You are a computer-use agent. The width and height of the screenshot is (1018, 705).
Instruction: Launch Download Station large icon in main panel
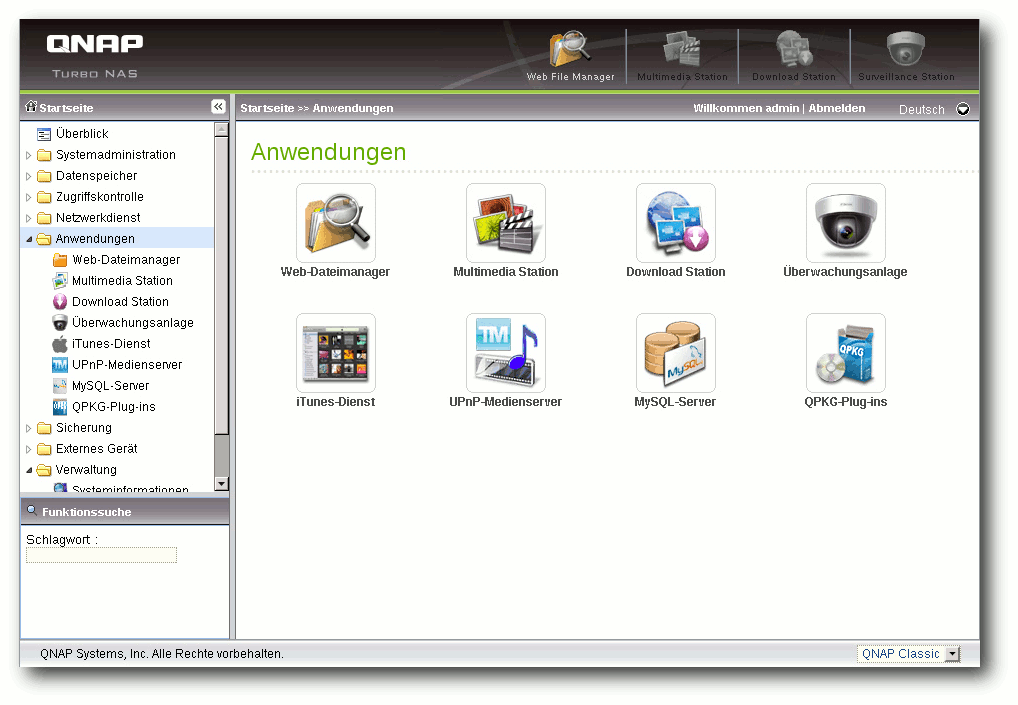tap(676, 223)
